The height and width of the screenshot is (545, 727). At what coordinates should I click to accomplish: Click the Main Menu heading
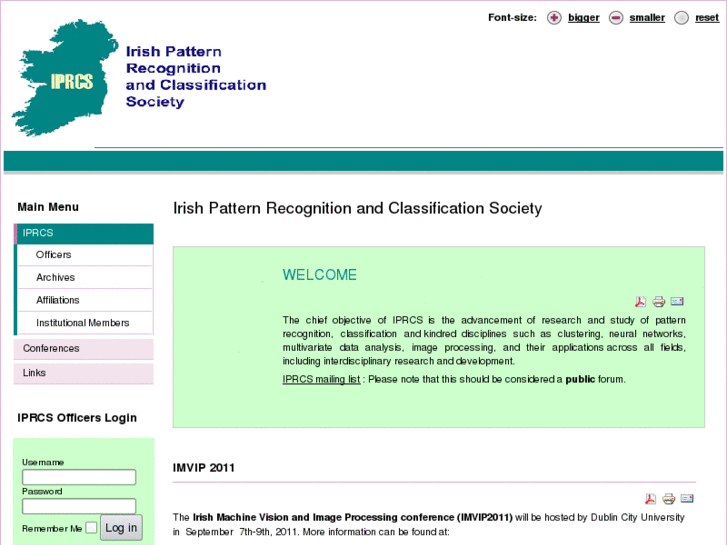pos(48,207)
